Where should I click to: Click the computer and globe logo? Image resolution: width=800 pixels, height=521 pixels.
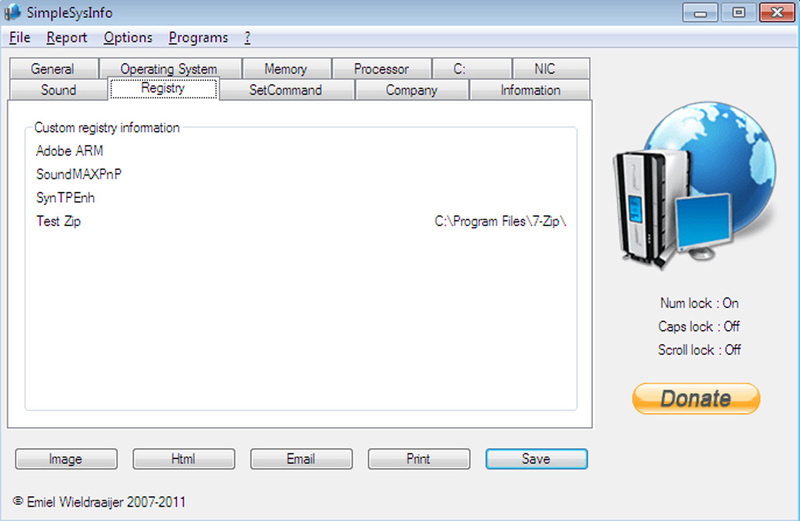[695, 185]
